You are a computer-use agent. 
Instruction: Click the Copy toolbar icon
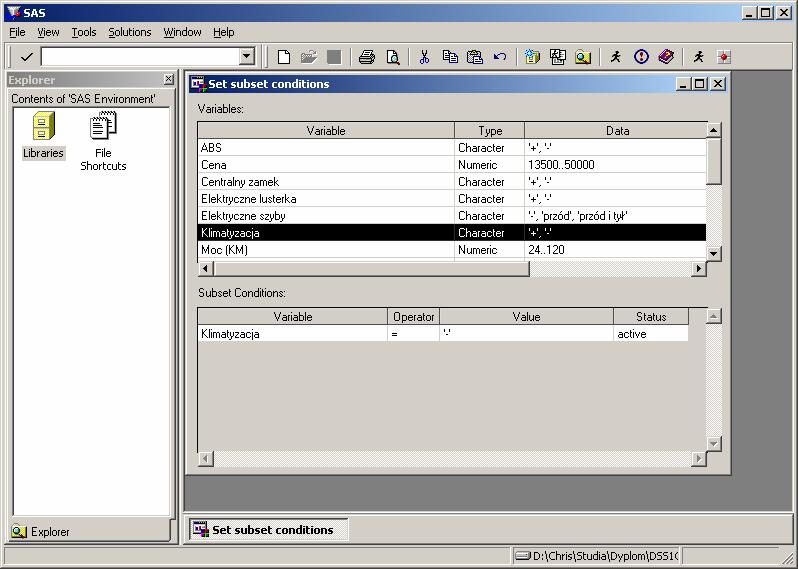pyautogui.click(x=450, y=57)
